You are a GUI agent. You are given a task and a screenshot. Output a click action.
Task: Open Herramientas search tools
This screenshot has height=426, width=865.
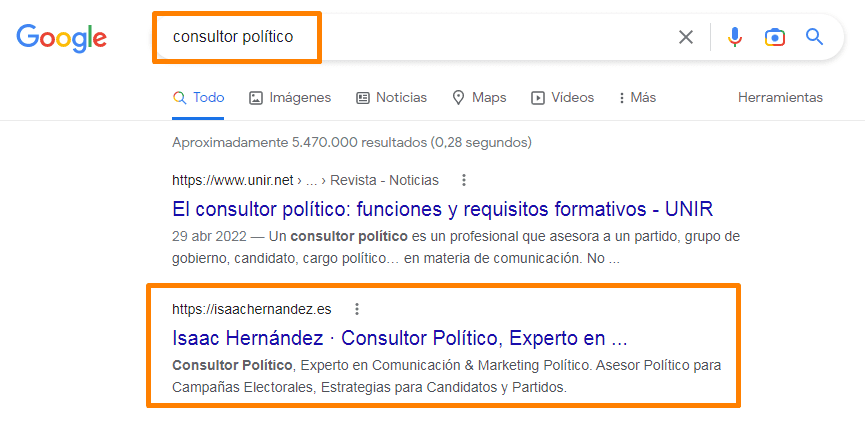[780, 98]
